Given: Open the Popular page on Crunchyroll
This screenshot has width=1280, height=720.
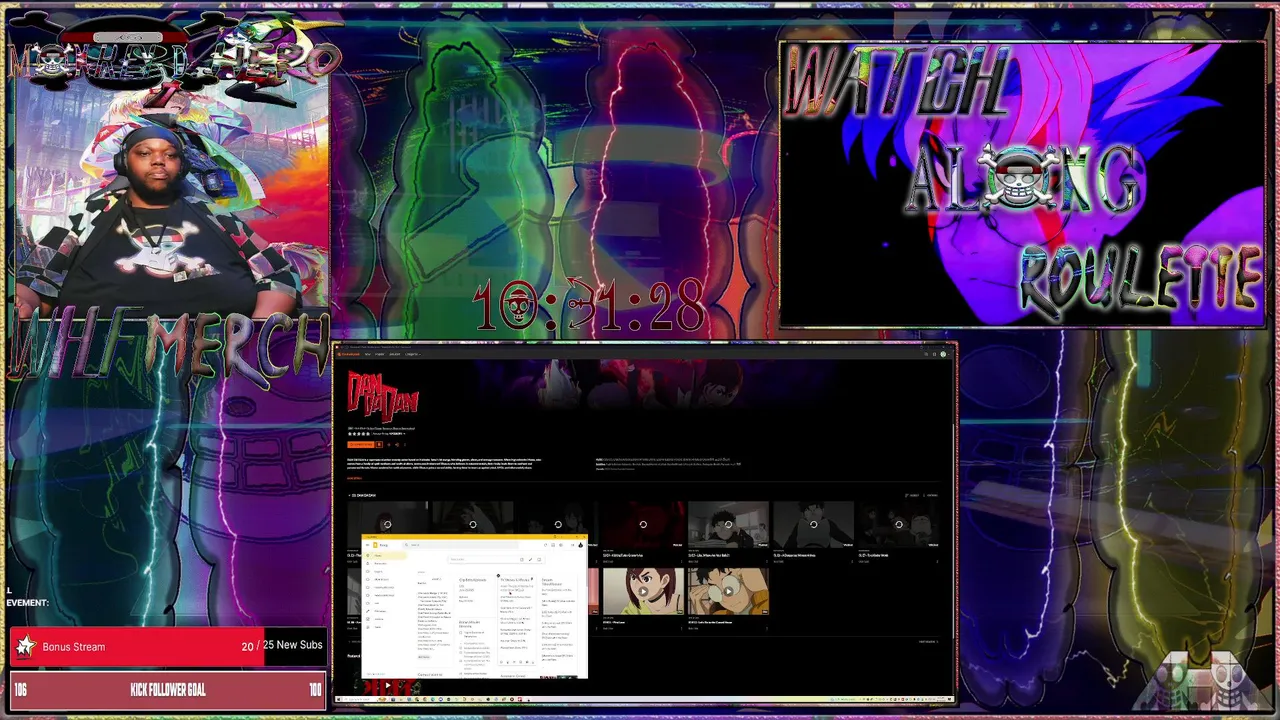Looking at the screenshot, I should coord(380,354).
